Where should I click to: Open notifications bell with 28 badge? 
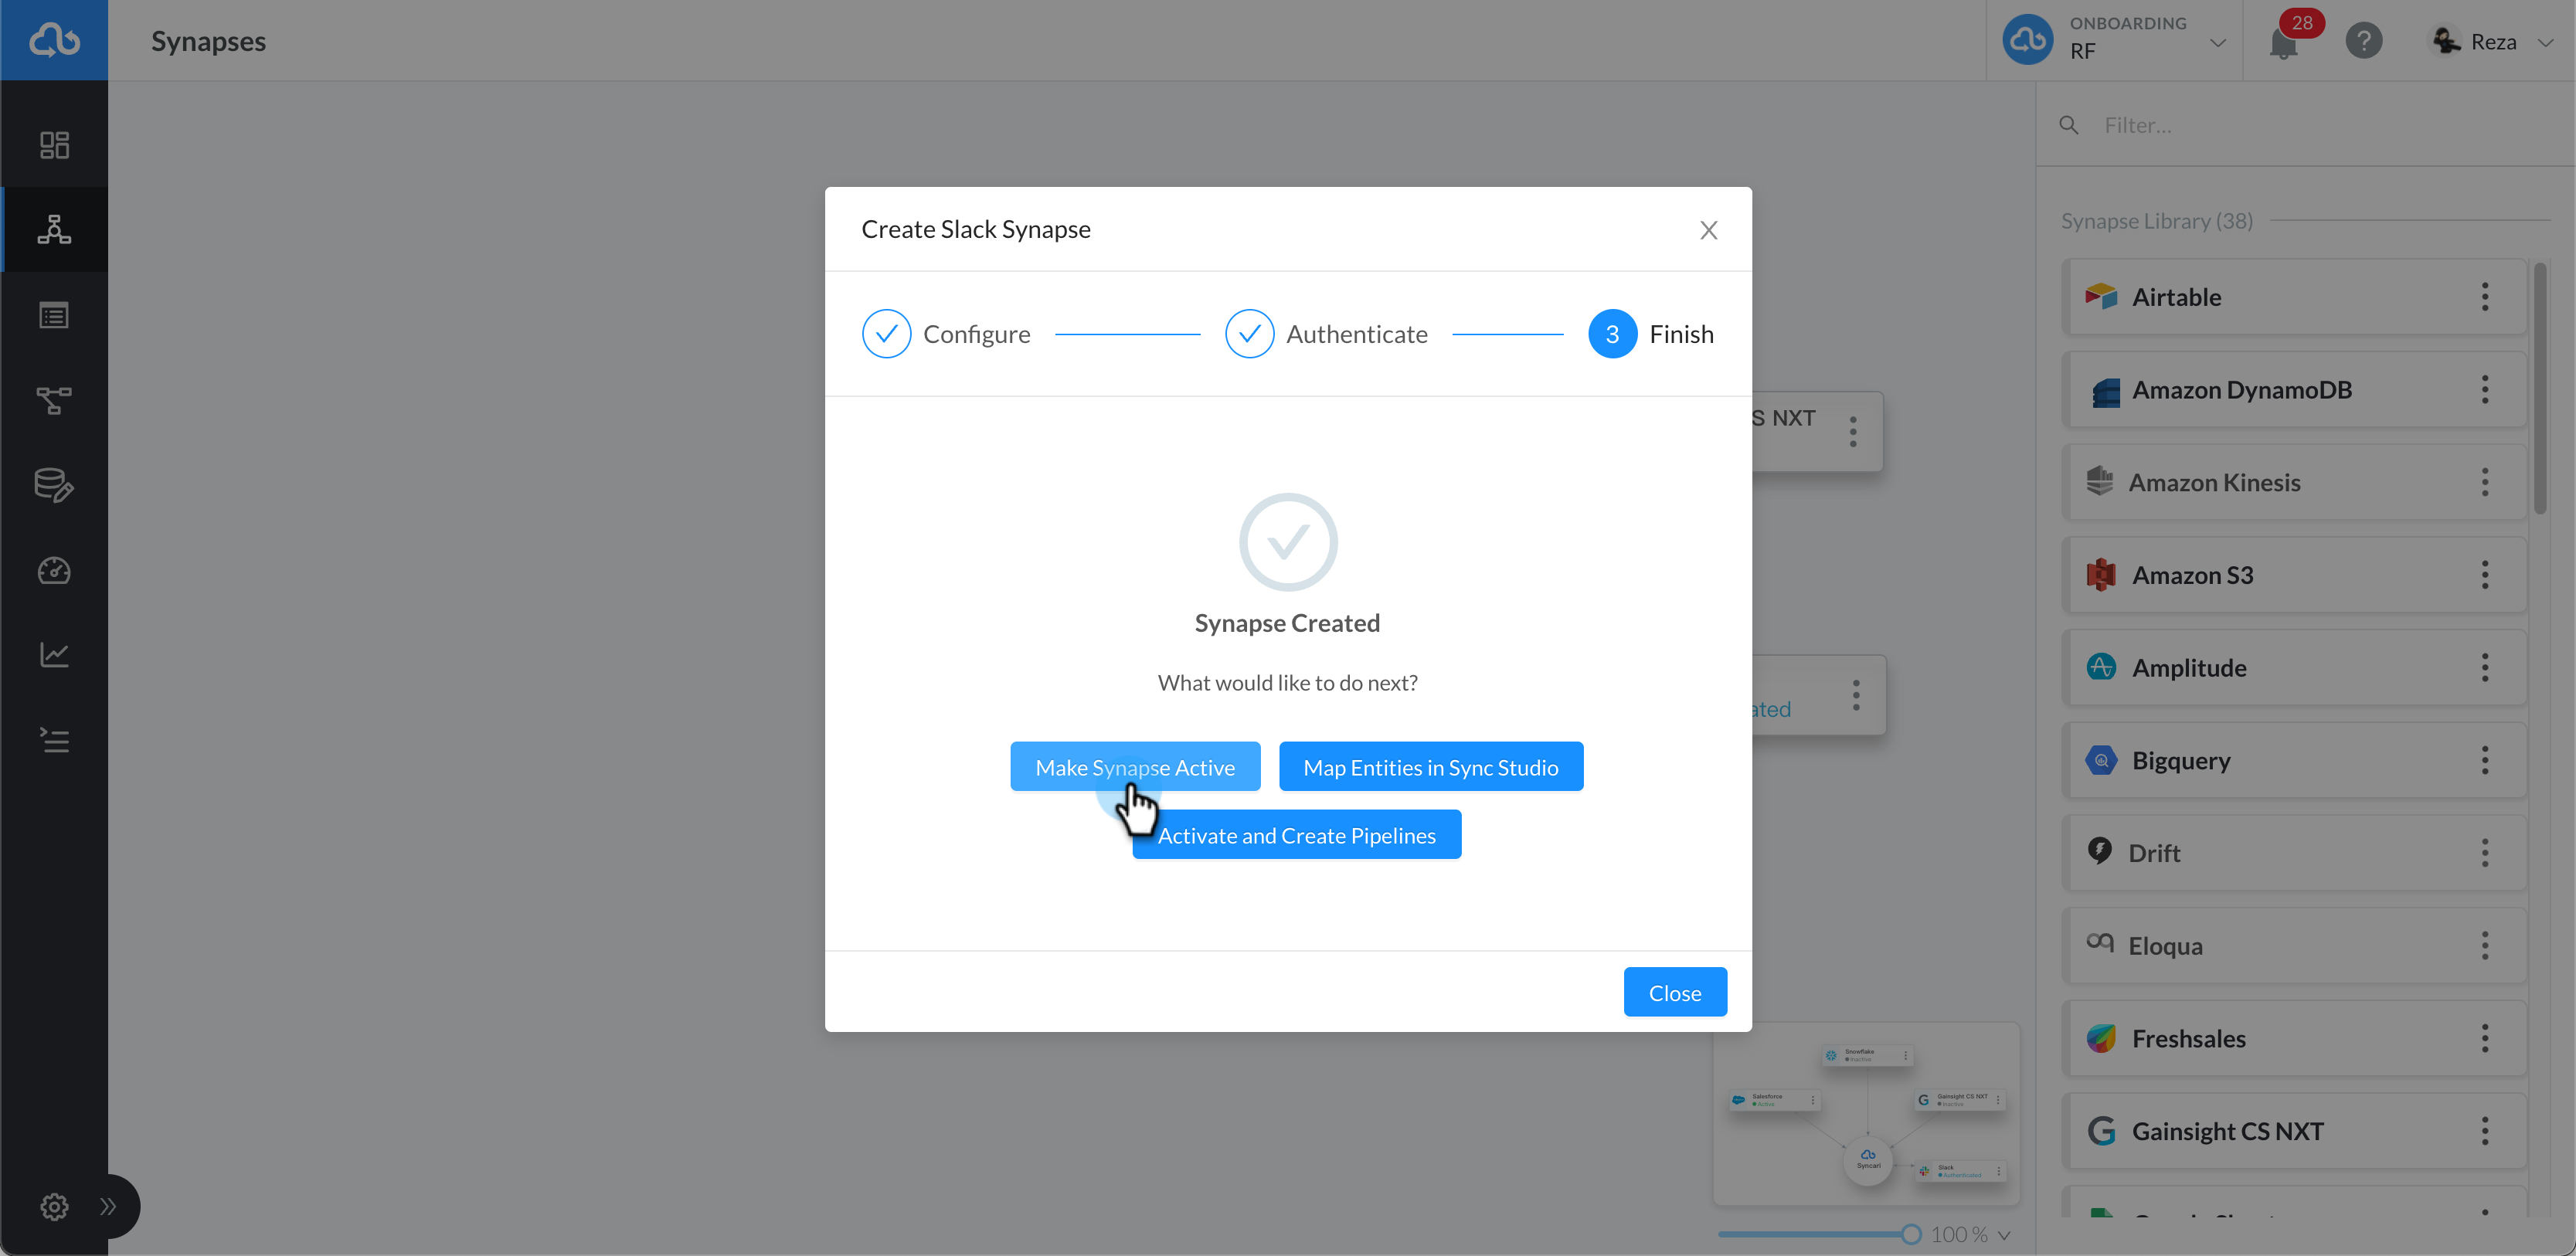2284,43
